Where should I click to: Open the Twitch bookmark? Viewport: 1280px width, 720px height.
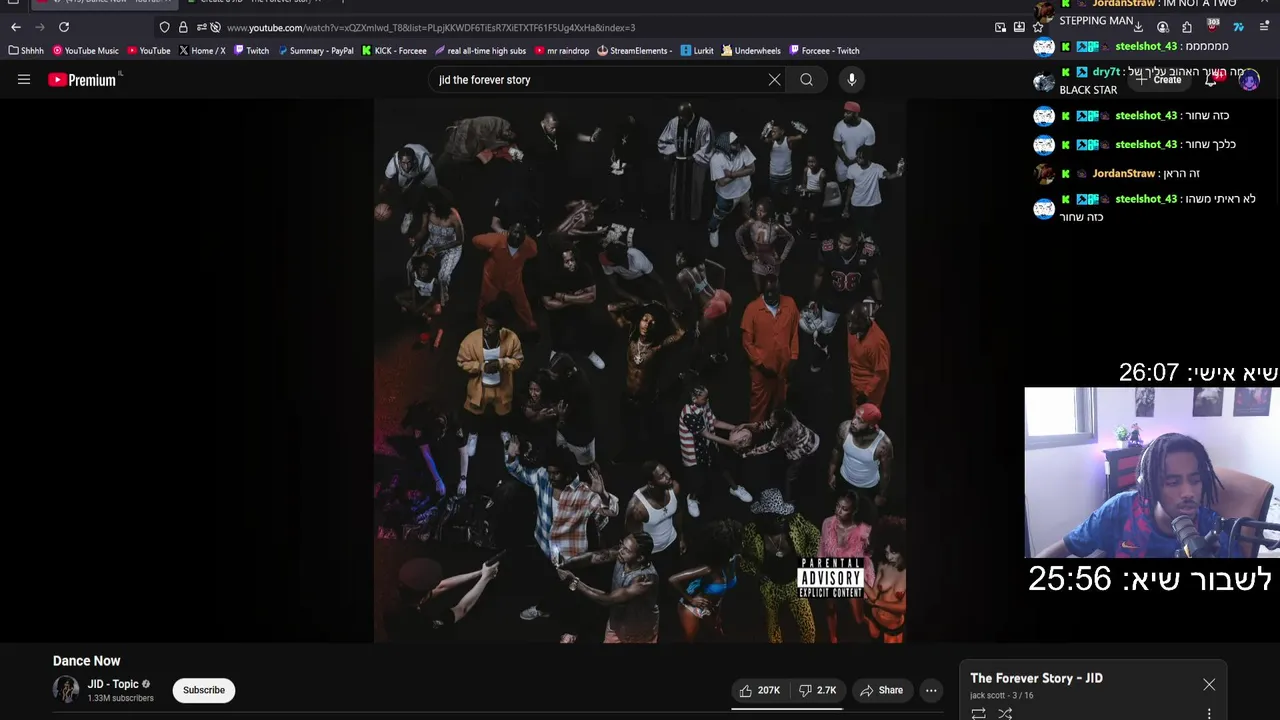[252, 51]
